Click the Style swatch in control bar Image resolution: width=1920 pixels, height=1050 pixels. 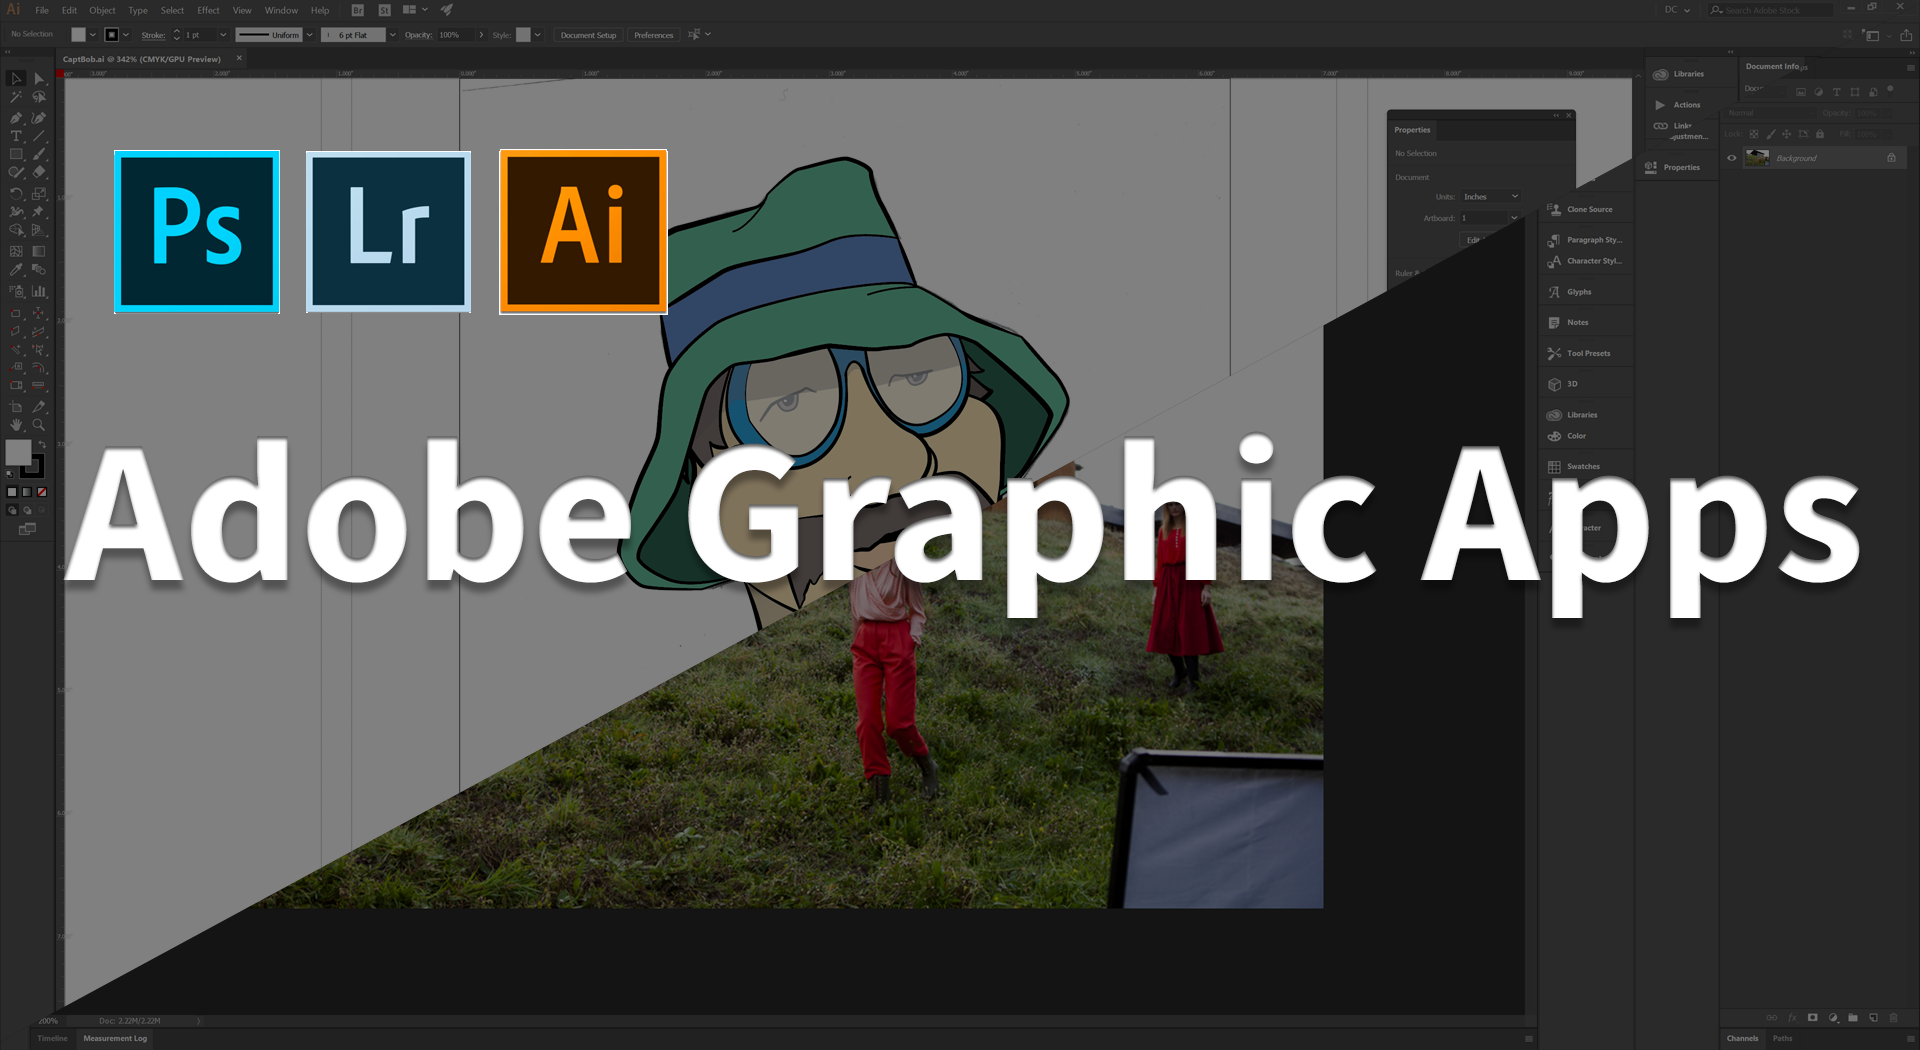(523, 35)
